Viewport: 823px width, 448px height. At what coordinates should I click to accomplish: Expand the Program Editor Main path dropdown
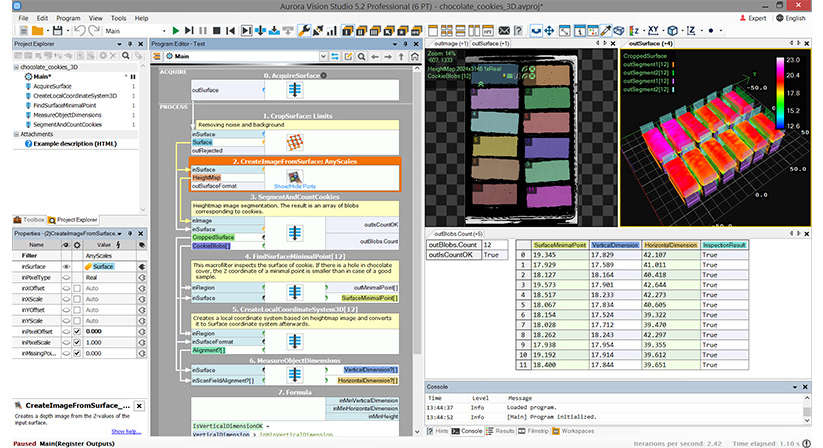(x=323, y=56)
